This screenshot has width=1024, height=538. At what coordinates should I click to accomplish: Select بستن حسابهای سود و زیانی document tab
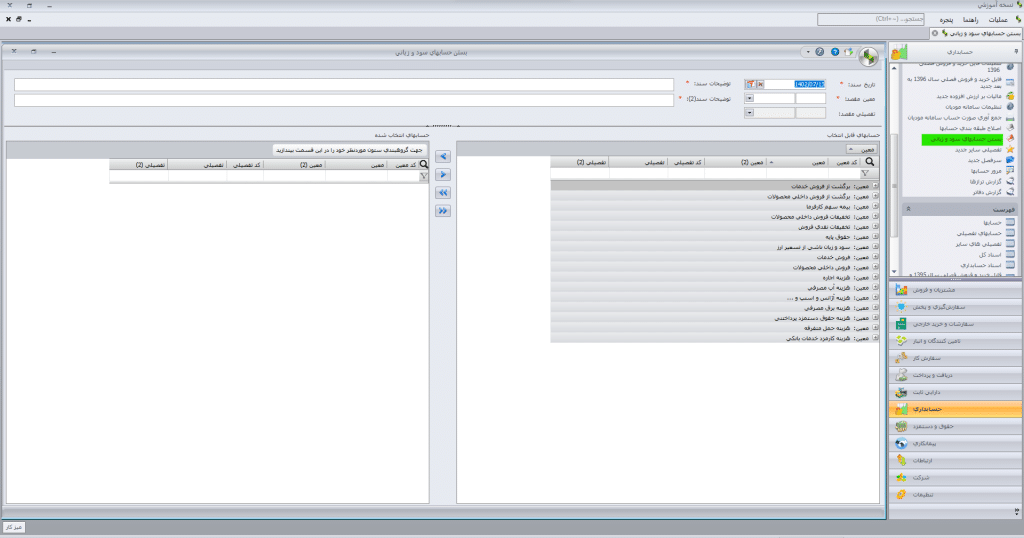click(x=976, y=33)
